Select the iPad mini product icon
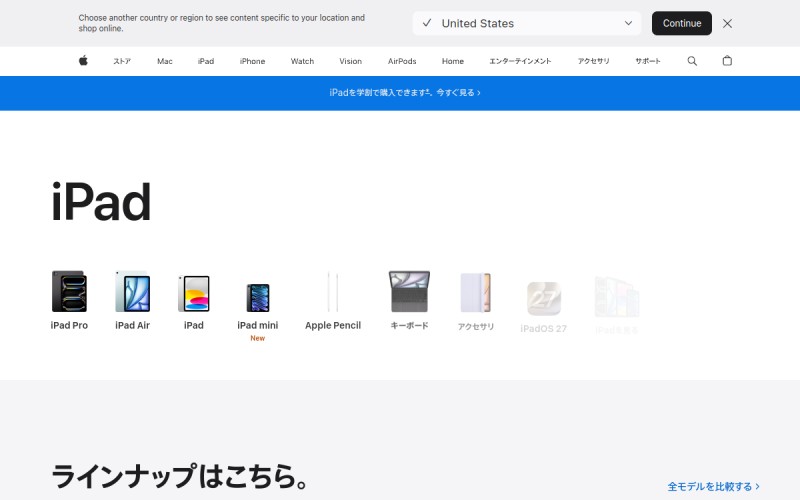The height and width of the screenshot is (500, 800). pos(258,297)
